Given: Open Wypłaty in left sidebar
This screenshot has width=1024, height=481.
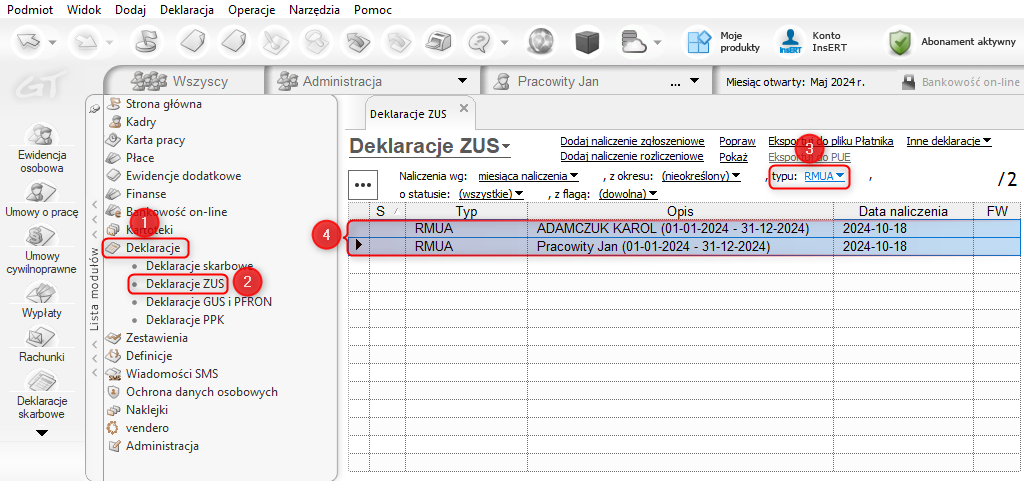Looking at the screenshot, I should pyautogui.click(x=42, y=300).
